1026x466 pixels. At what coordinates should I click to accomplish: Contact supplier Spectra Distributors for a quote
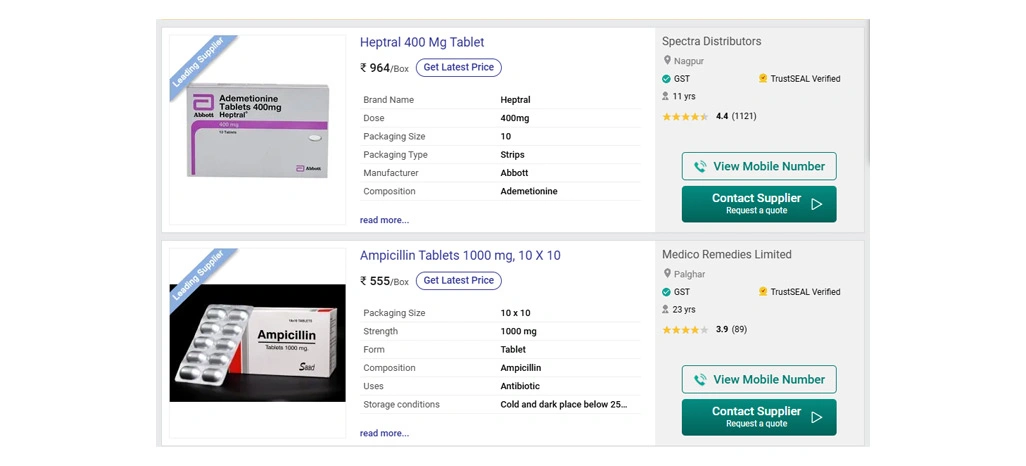point(759,204)
